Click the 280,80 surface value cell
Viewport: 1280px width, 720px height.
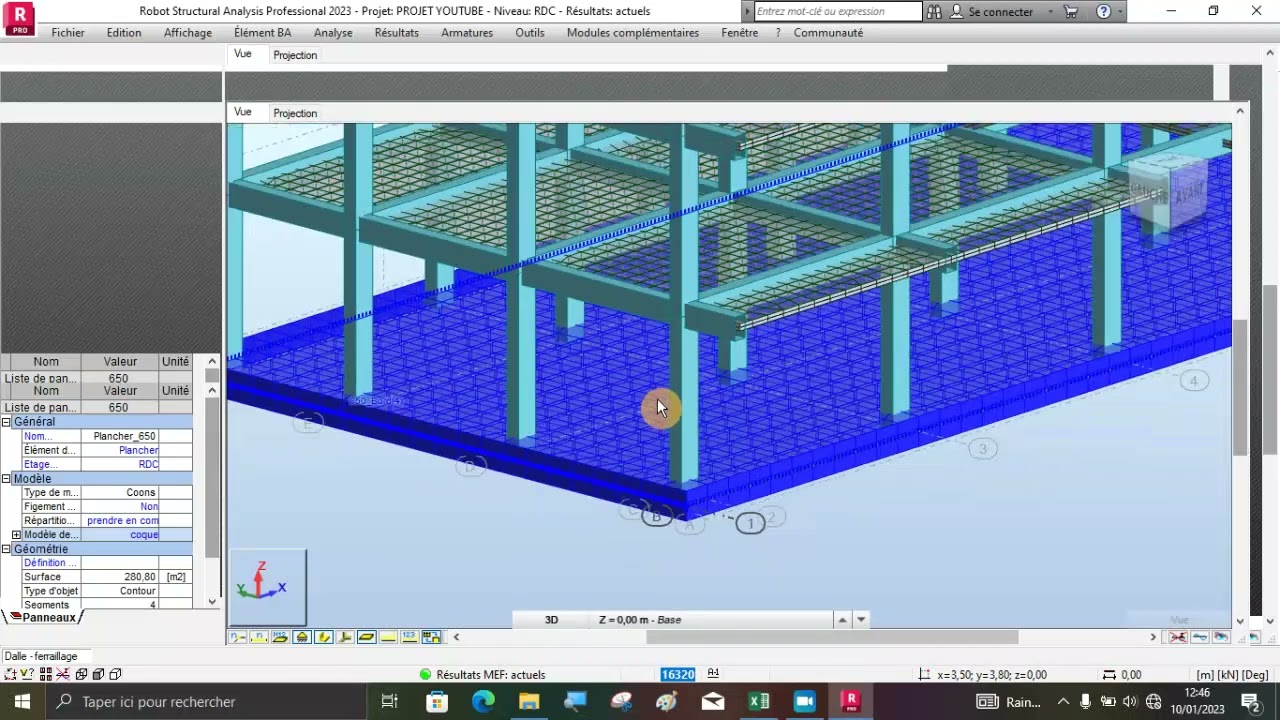tap(121, 577)
